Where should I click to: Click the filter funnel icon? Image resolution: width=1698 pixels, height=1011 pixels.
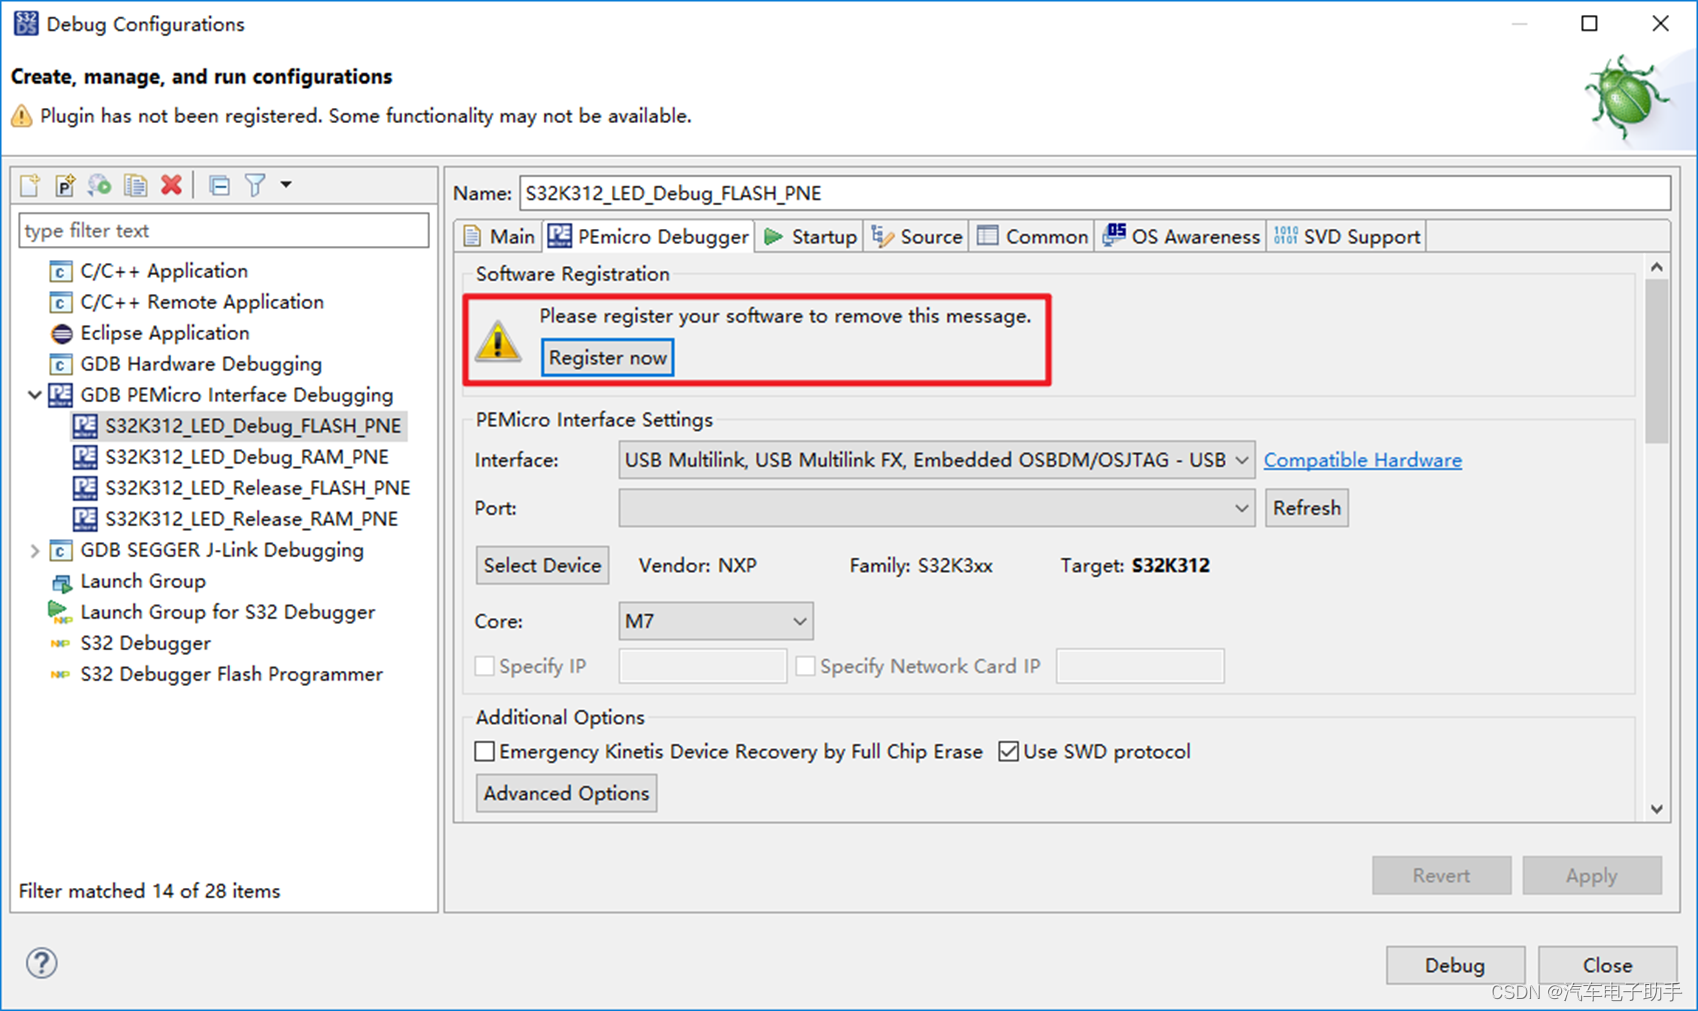255,185
